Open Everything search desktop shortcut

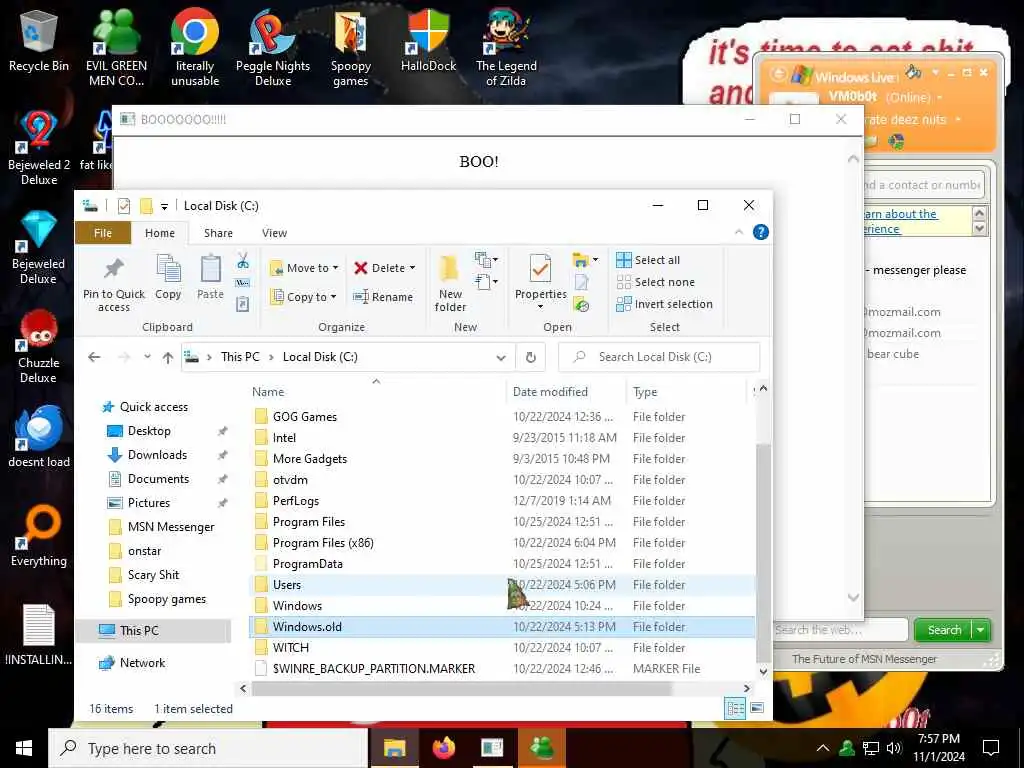click(39, 536)
